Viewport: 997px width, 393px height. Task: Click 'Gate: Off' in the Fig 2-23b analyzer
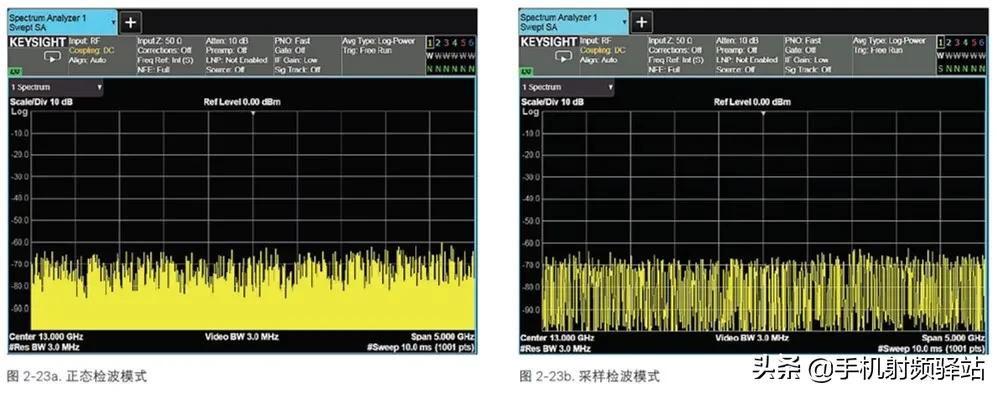800,50
